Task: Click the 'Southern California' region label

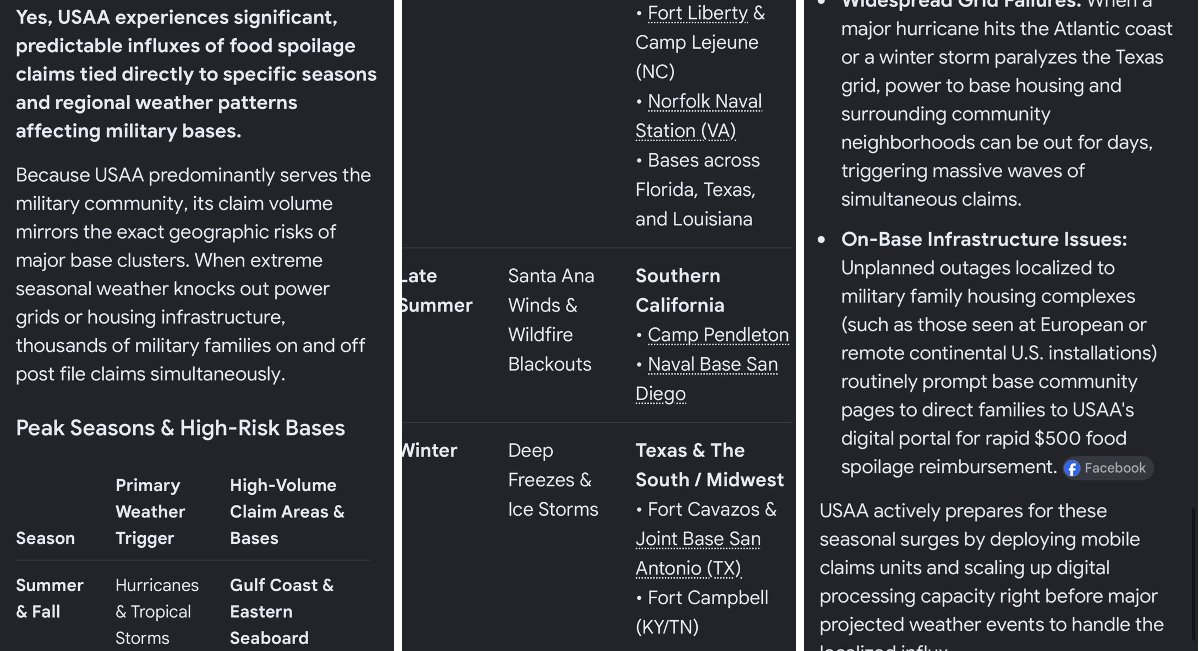Action: click(x=680, y=290)
